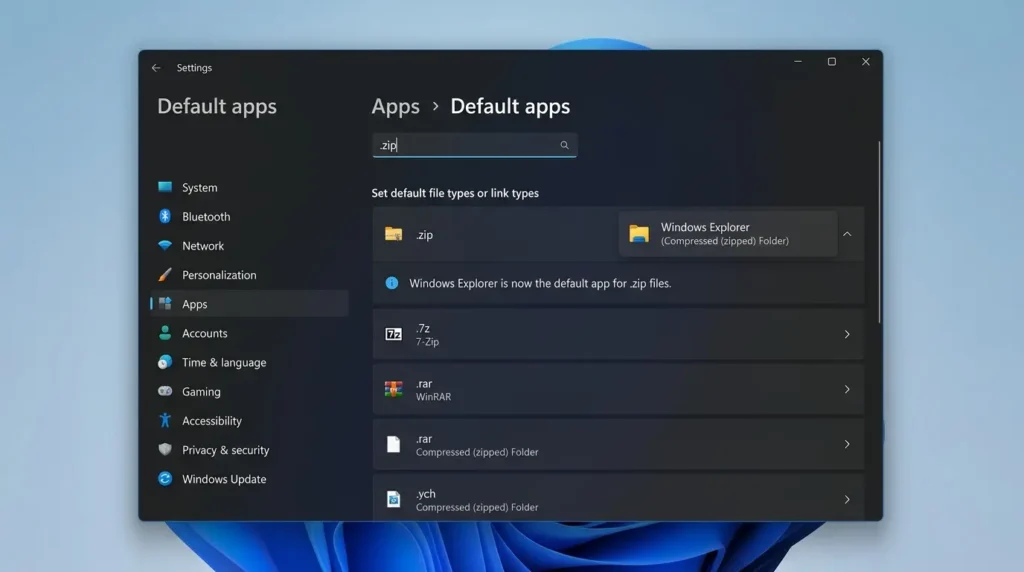The image size is (1024, 572).
Task: Open the .ych row chevron
Action: click(x=847, y=500)
